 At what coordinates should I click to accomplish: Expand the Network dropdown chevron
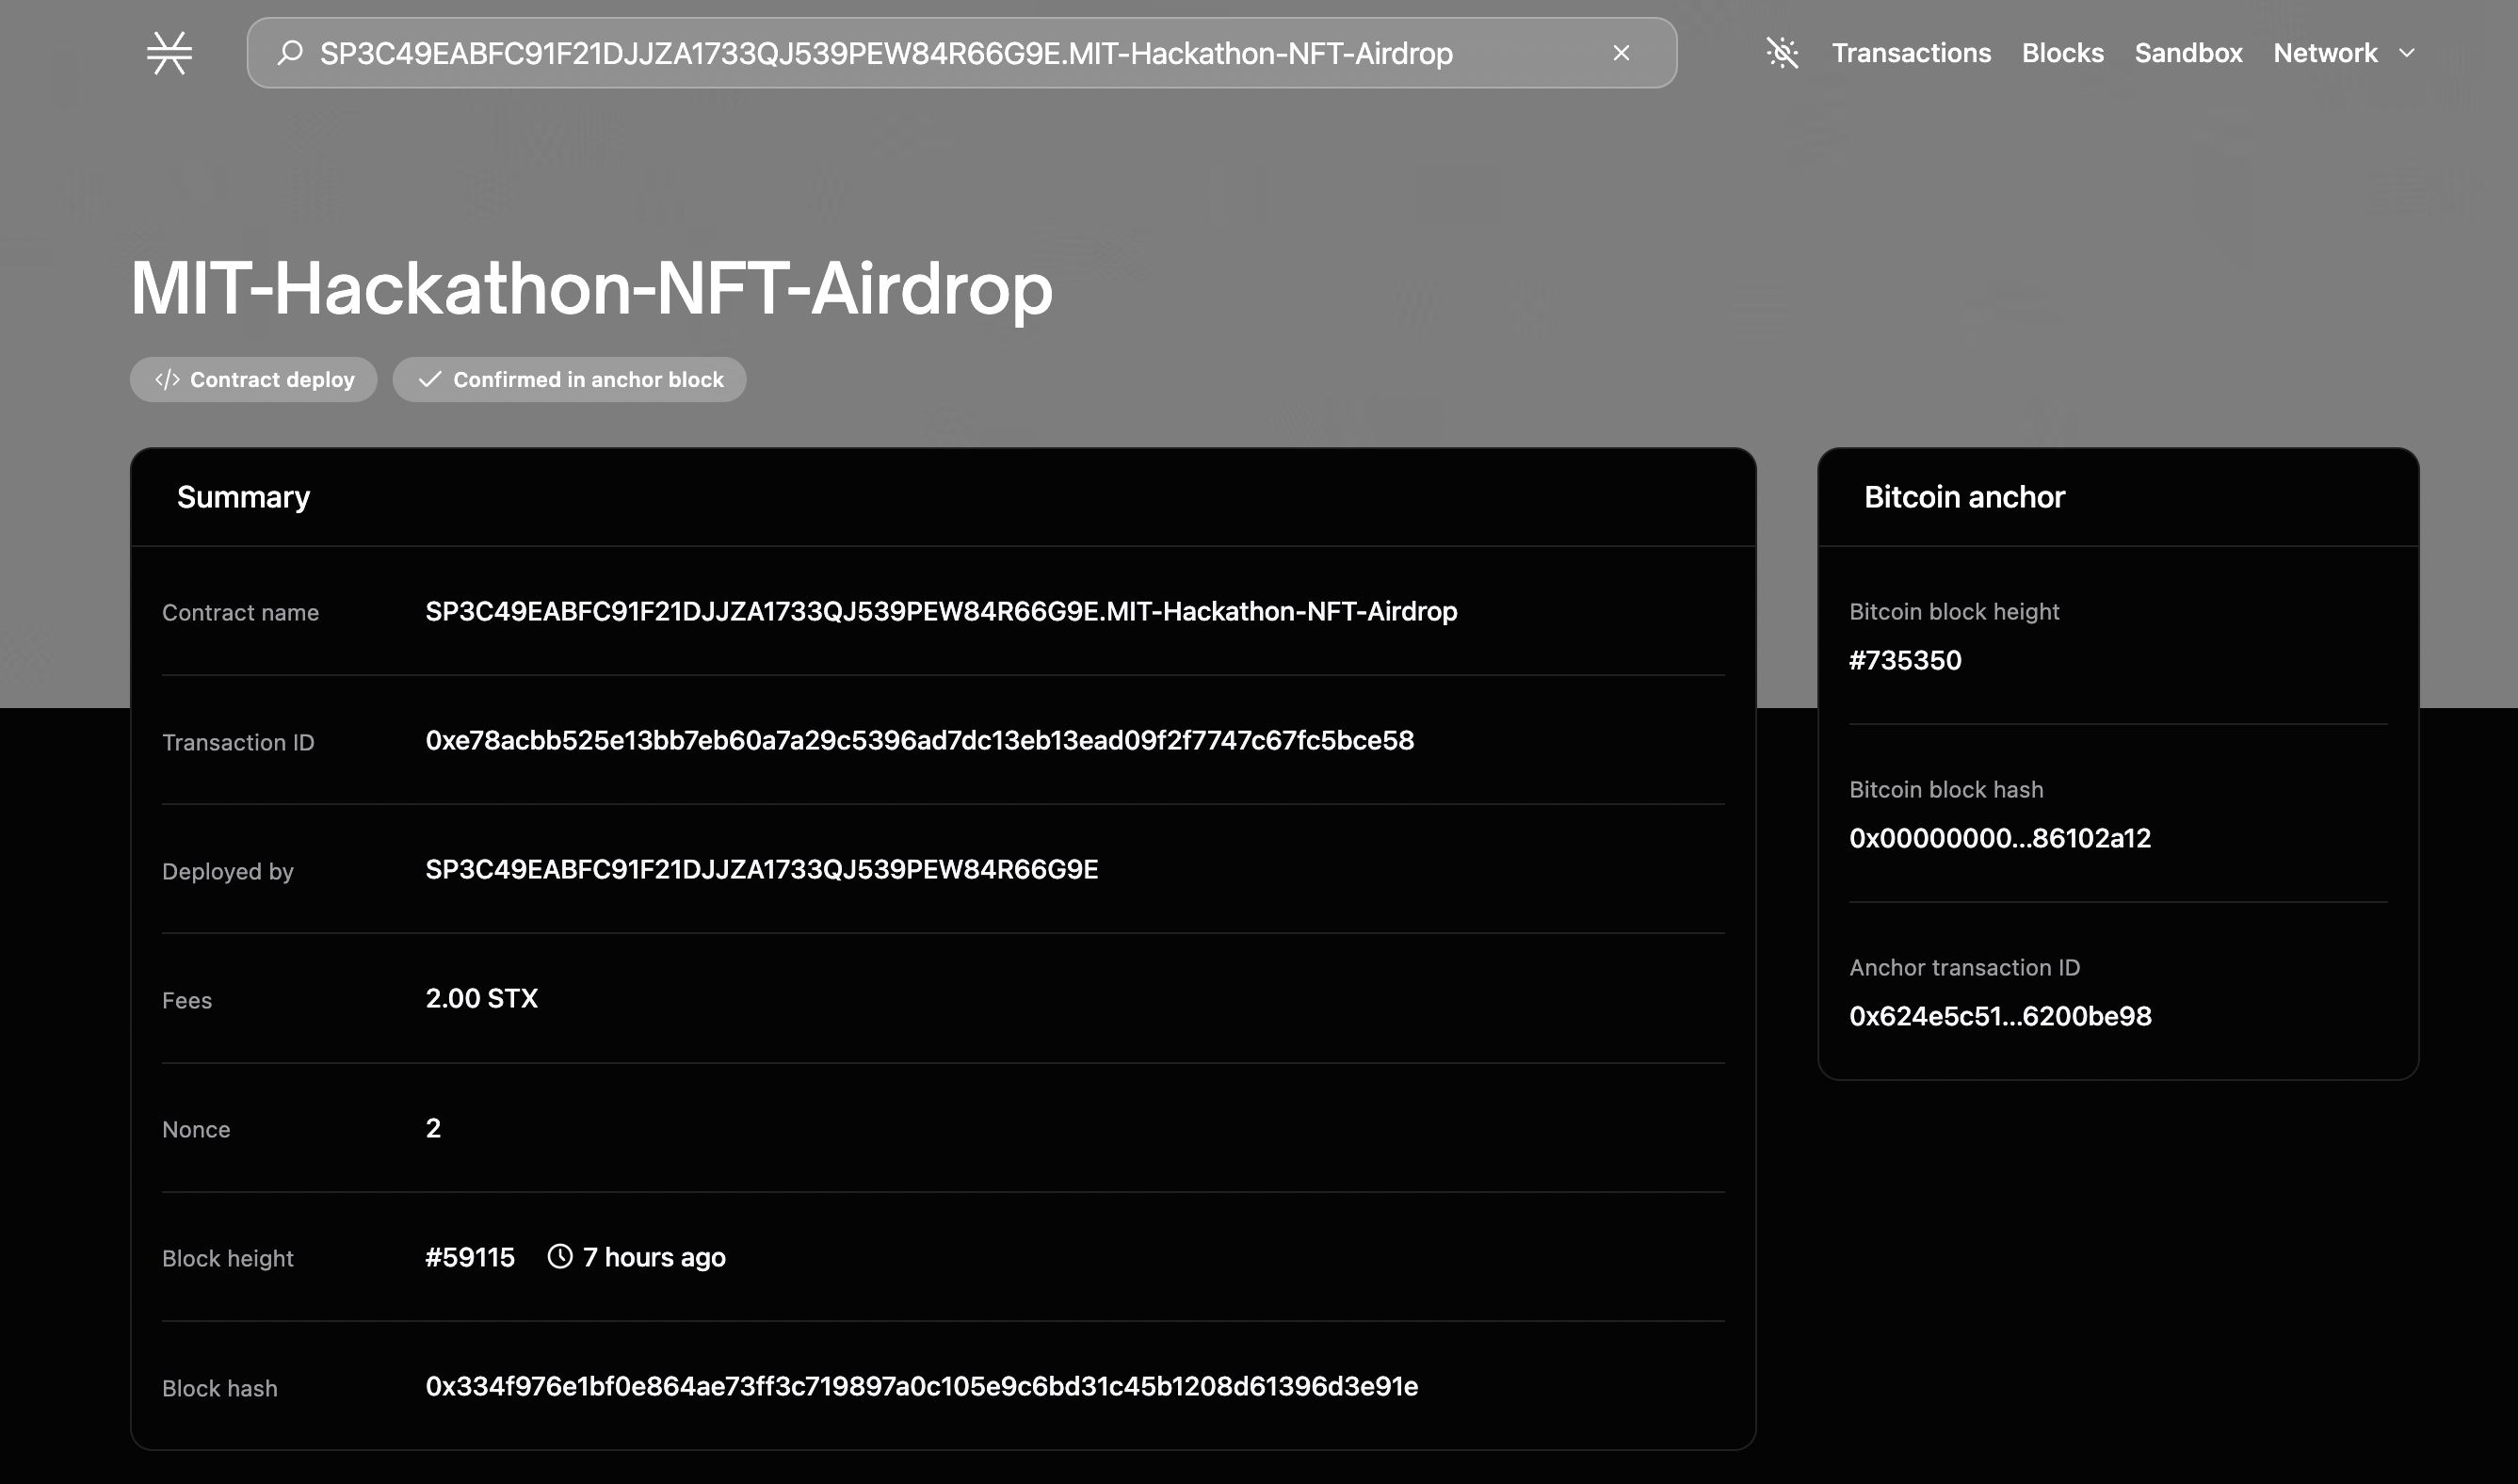[2407, 53]
